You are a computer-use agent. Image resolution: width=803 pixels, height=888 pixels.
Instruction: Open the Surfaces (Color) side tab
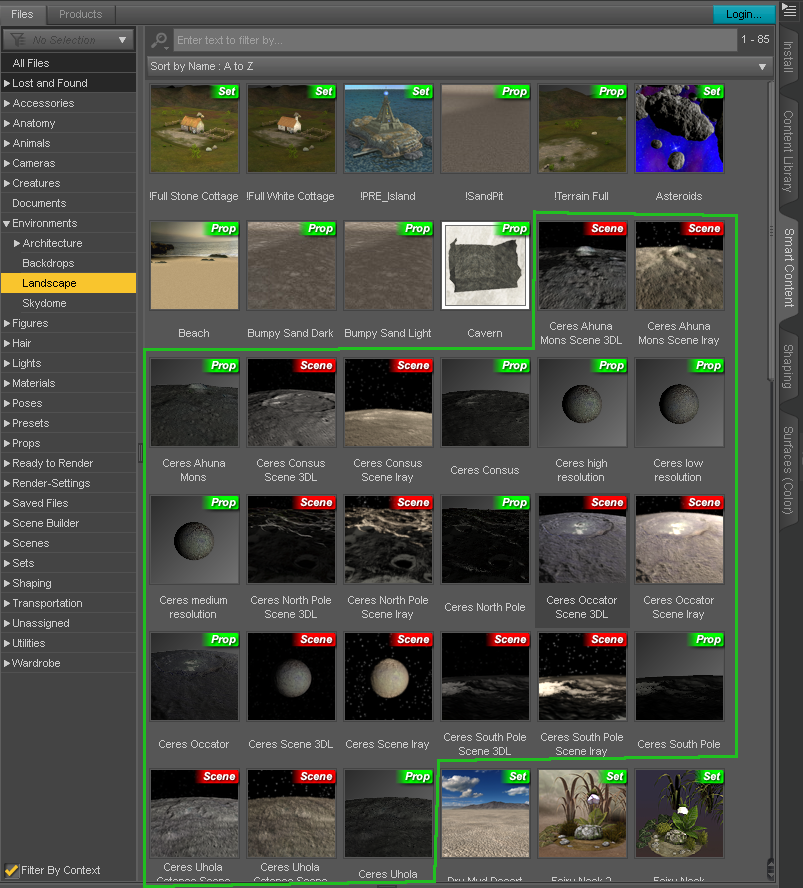pyautogui.click(x=788, y=470)
